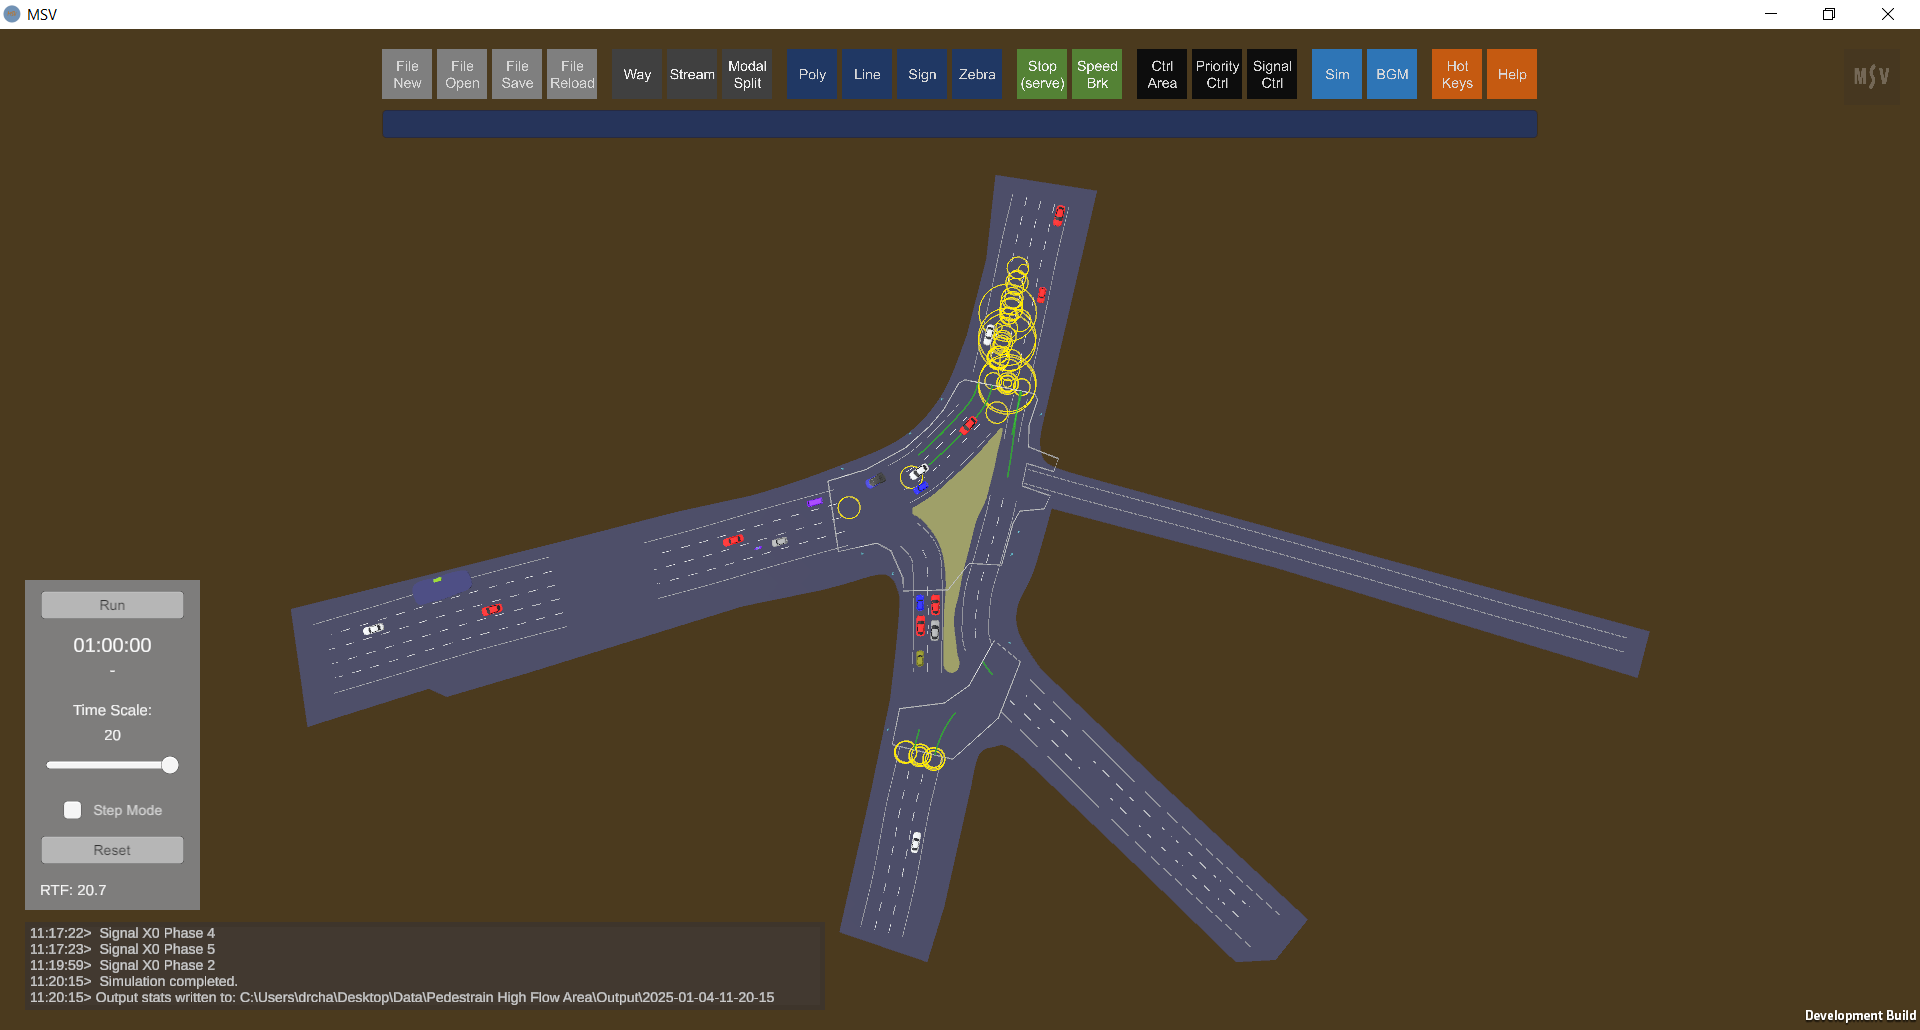The height and width of the screenshot is (1030, 1920).
Task: Select the Way tool
Action: tap(637, 75)
